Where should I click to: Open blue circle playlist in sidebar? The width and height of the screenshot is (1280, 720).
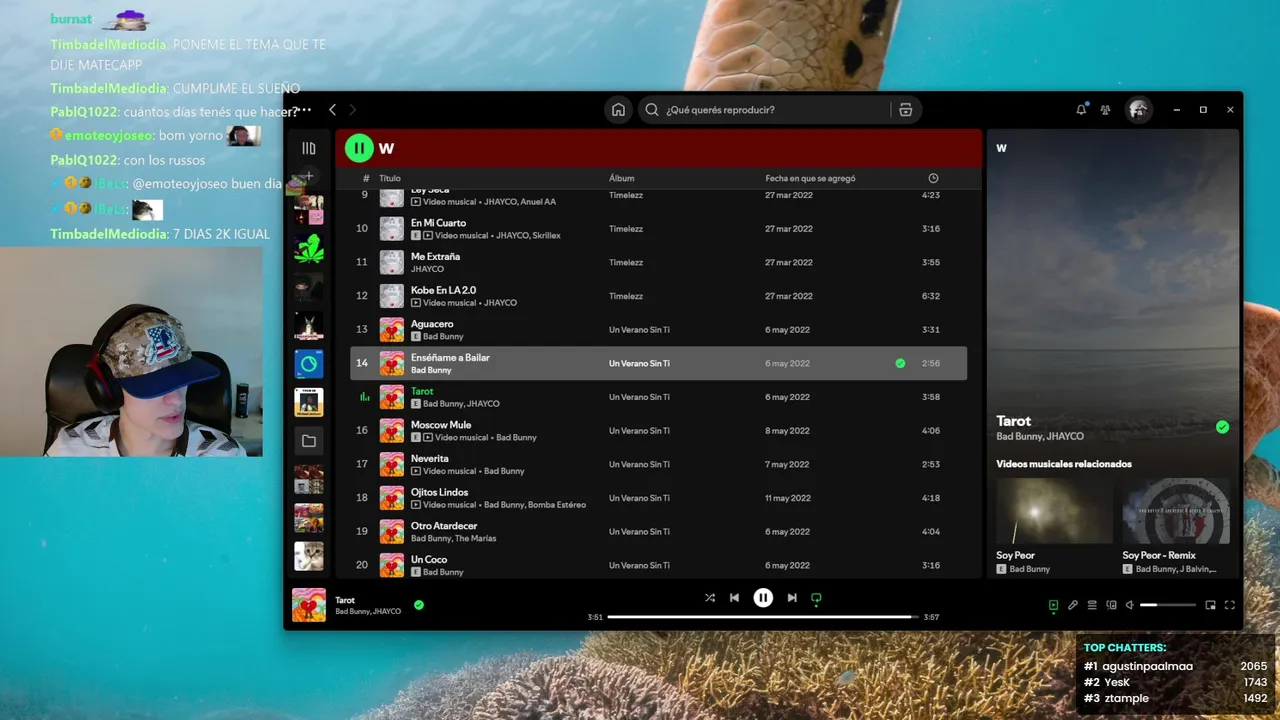point(309,364)
